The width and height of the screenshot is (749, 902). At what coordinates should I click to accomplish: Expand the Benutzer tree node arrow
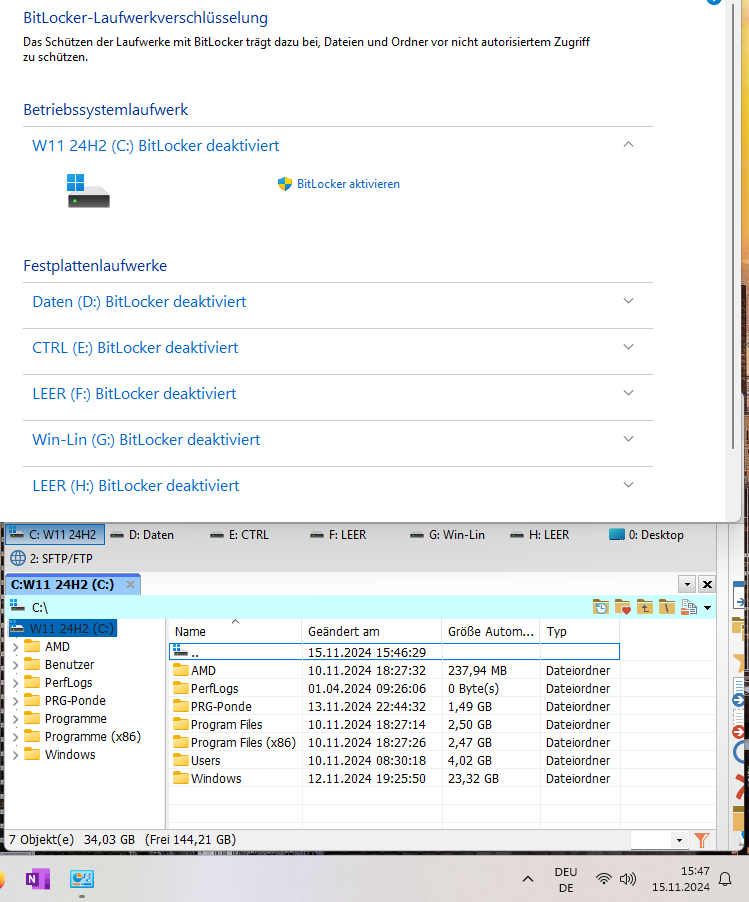pyautogui.click(x=16, y=665)
